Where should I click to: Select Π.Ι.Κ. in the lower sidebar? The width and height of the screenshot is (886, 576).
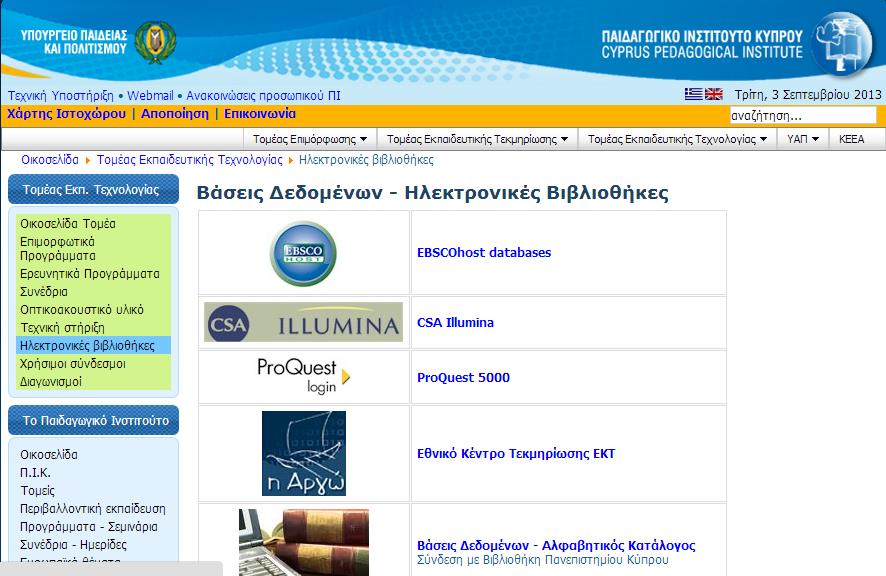pos(35,473)
